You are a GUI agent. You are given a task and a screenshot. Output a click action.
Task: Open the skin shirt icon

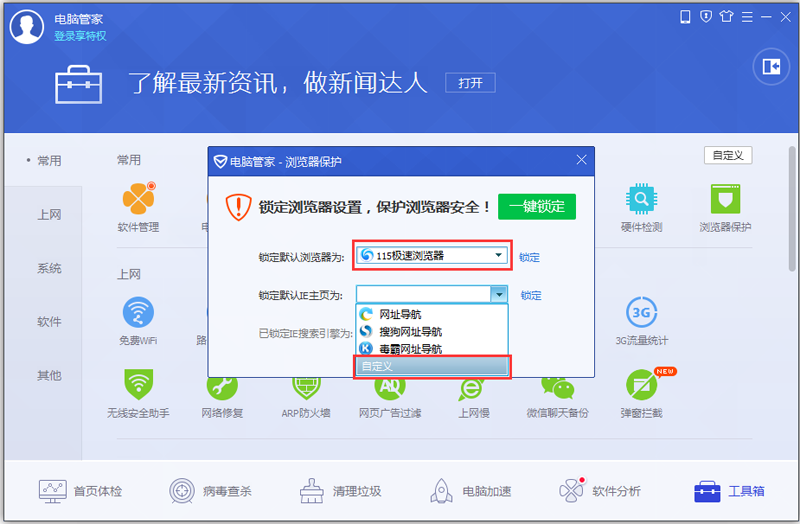point(726,17)
